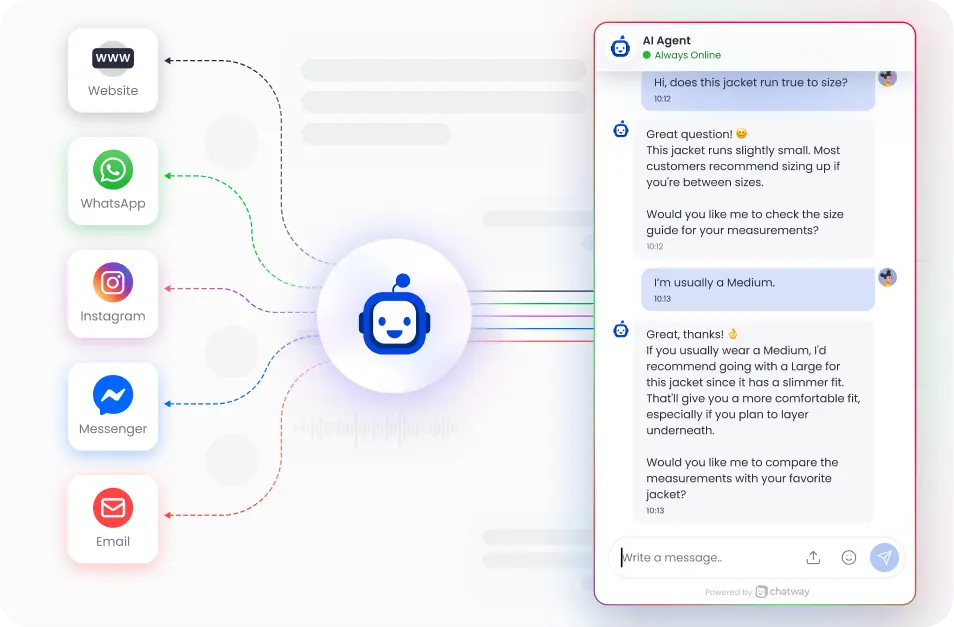Click bot avatar beside 'Great question!' message

click(621, 129)
